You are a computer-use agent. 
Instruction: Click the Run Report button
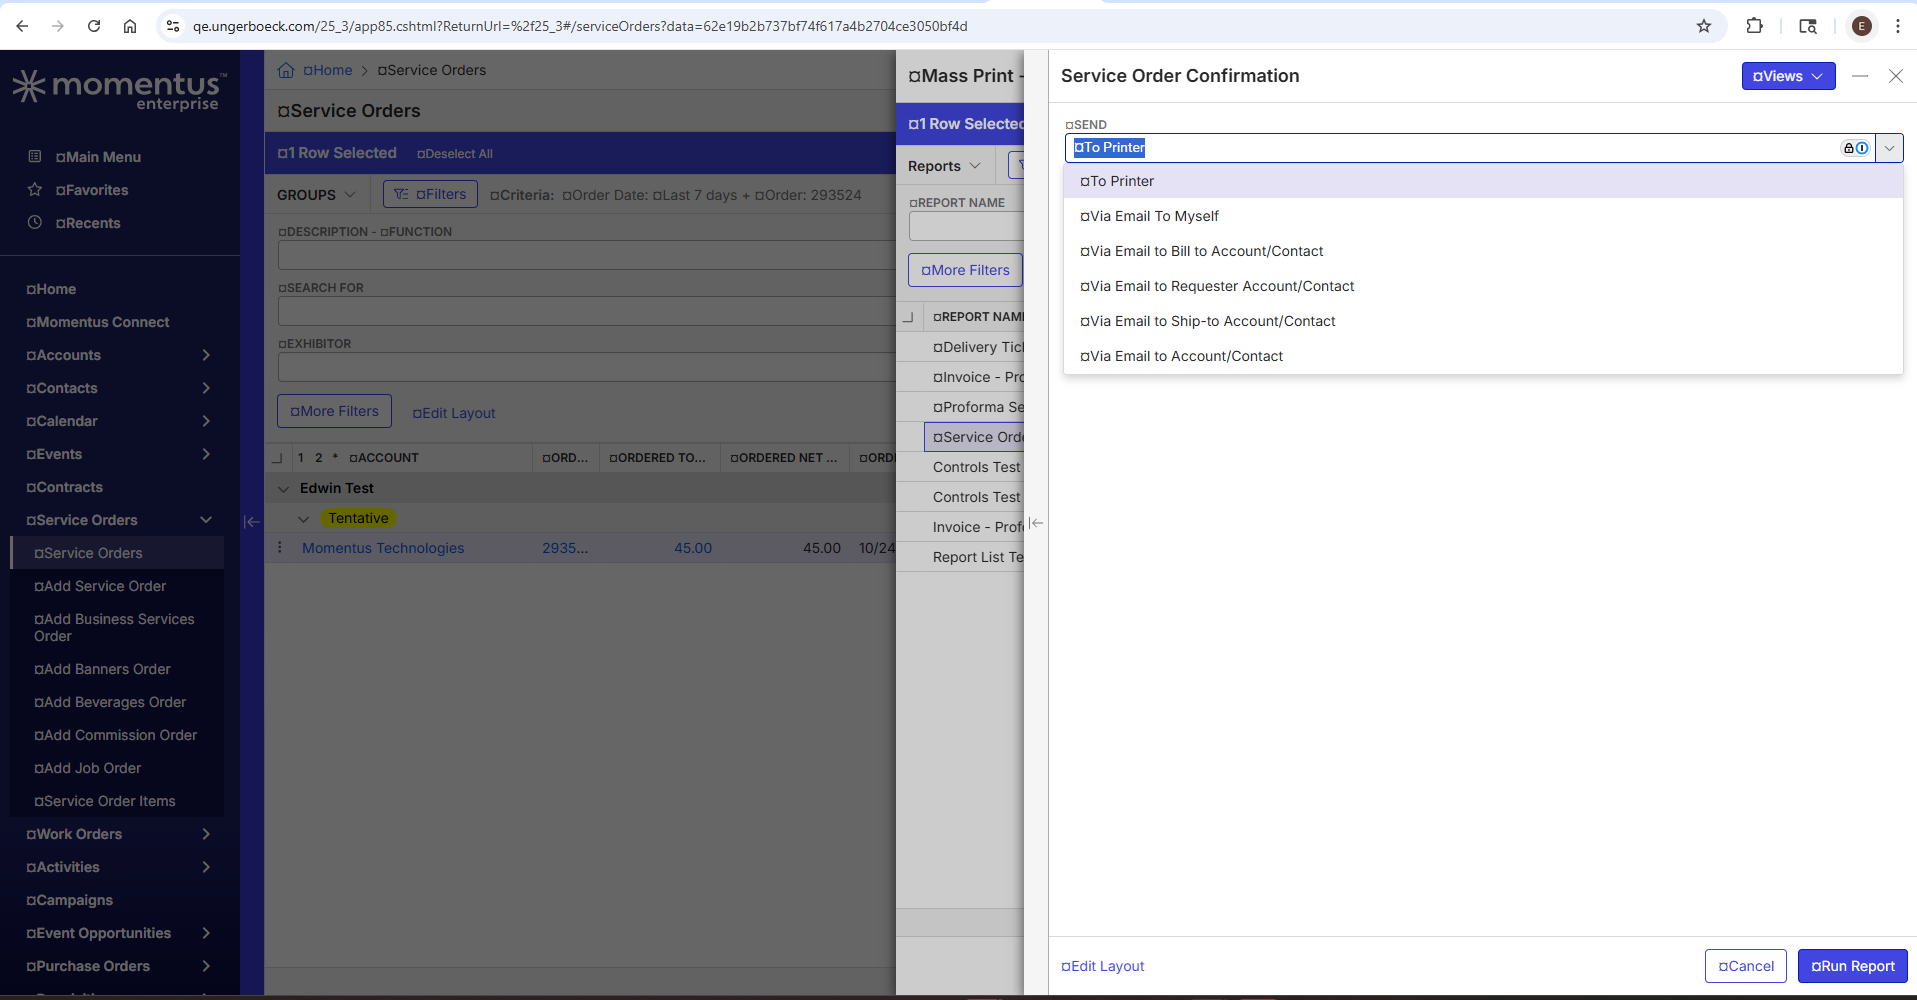[x=1852, y=966]
